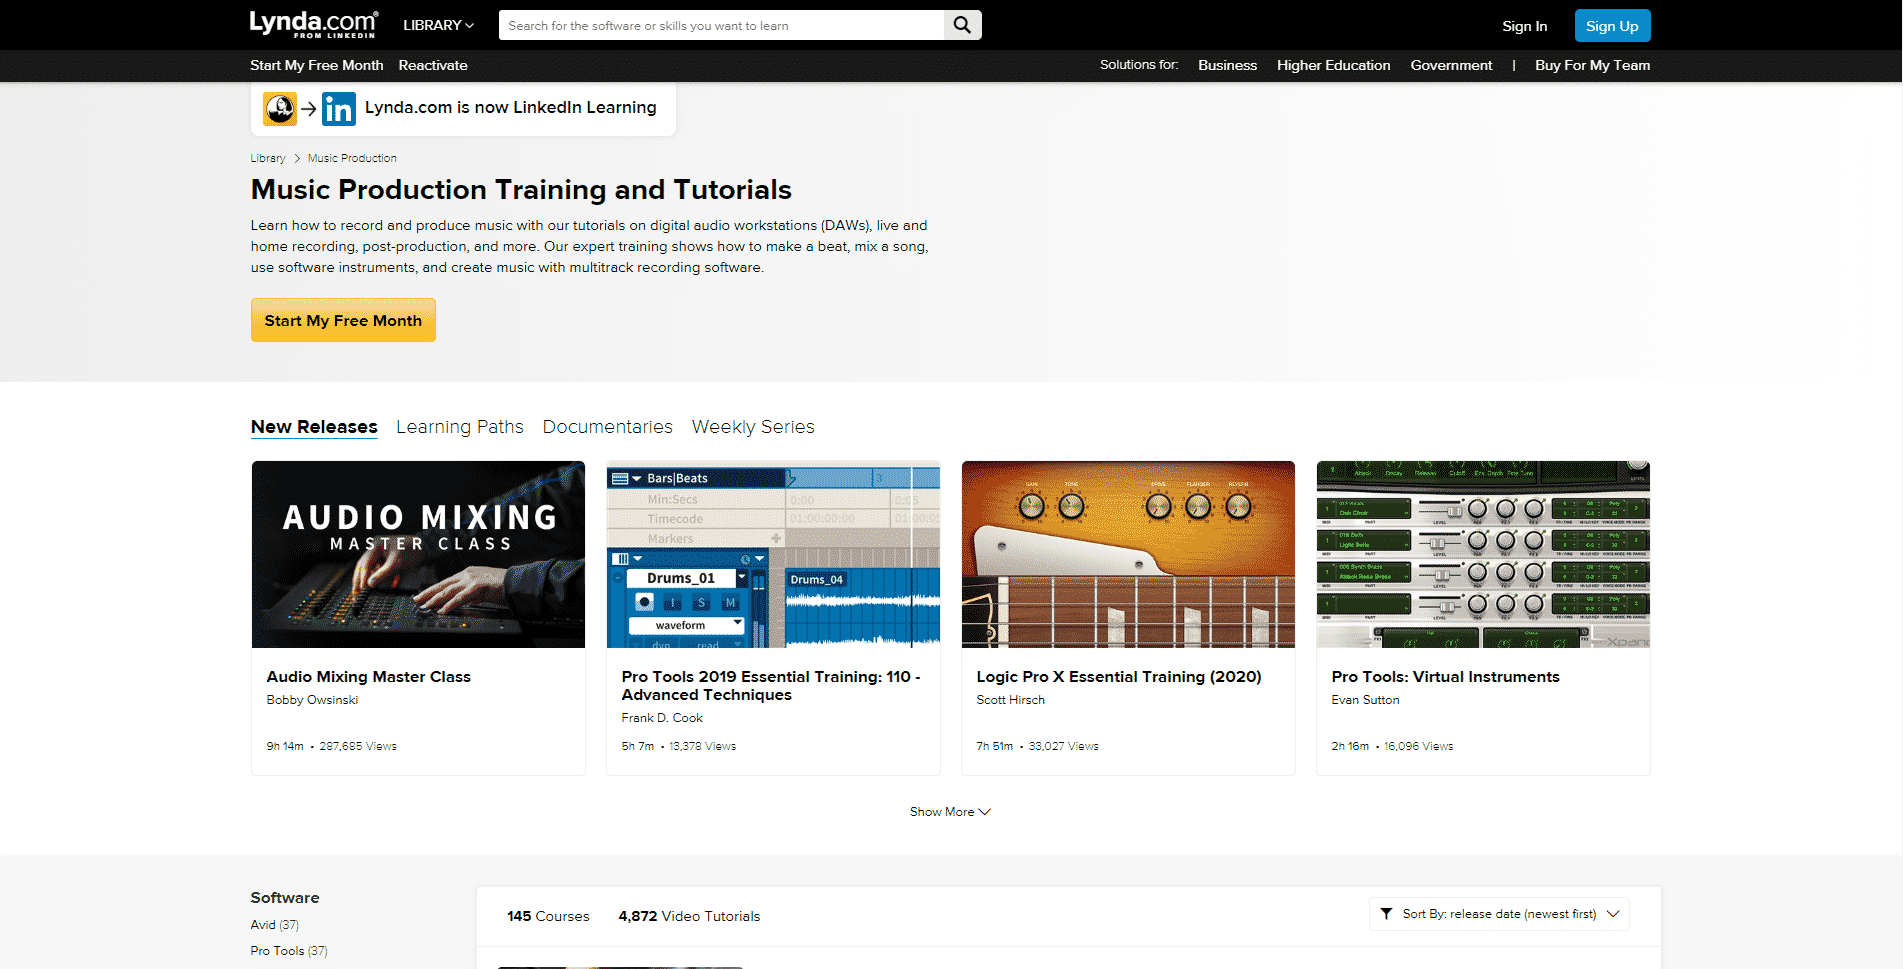Switch to Weekly Series tab
Image resolution: width=1903 pixels, height=969 pixels.
(x=753, y=427)
